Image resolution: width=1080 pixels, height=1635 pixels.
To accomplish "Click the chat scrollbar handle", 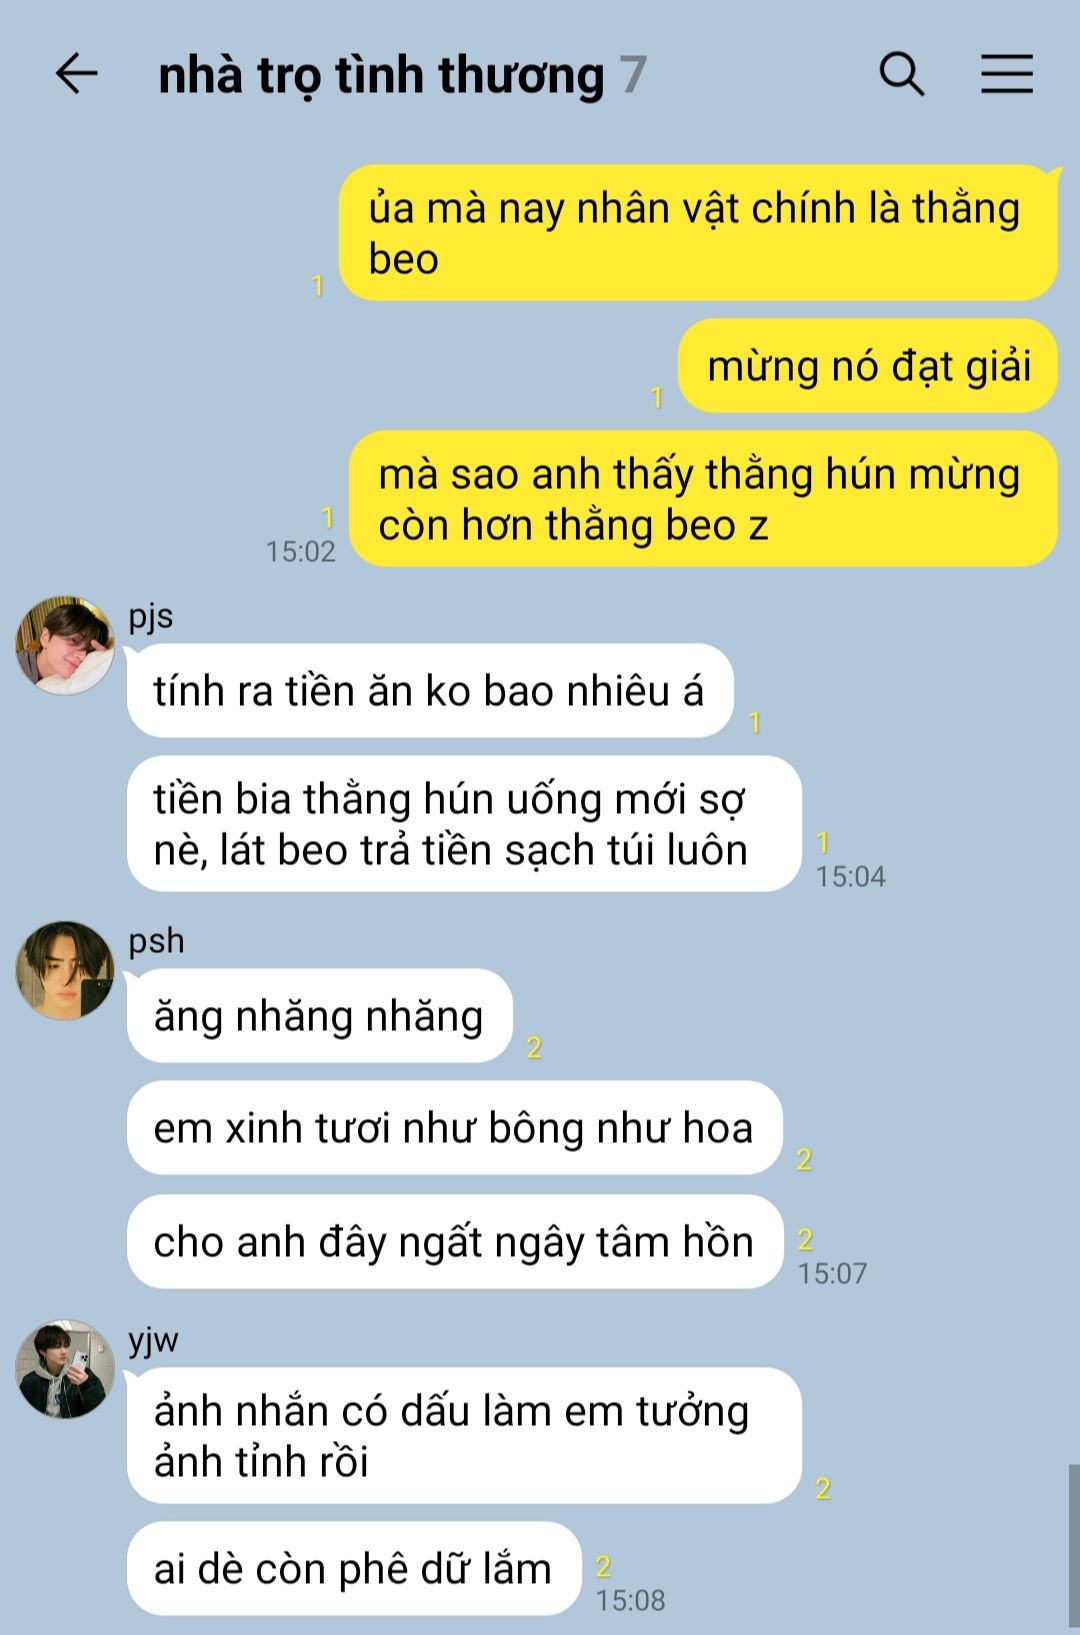I will click(1074, 1546).
